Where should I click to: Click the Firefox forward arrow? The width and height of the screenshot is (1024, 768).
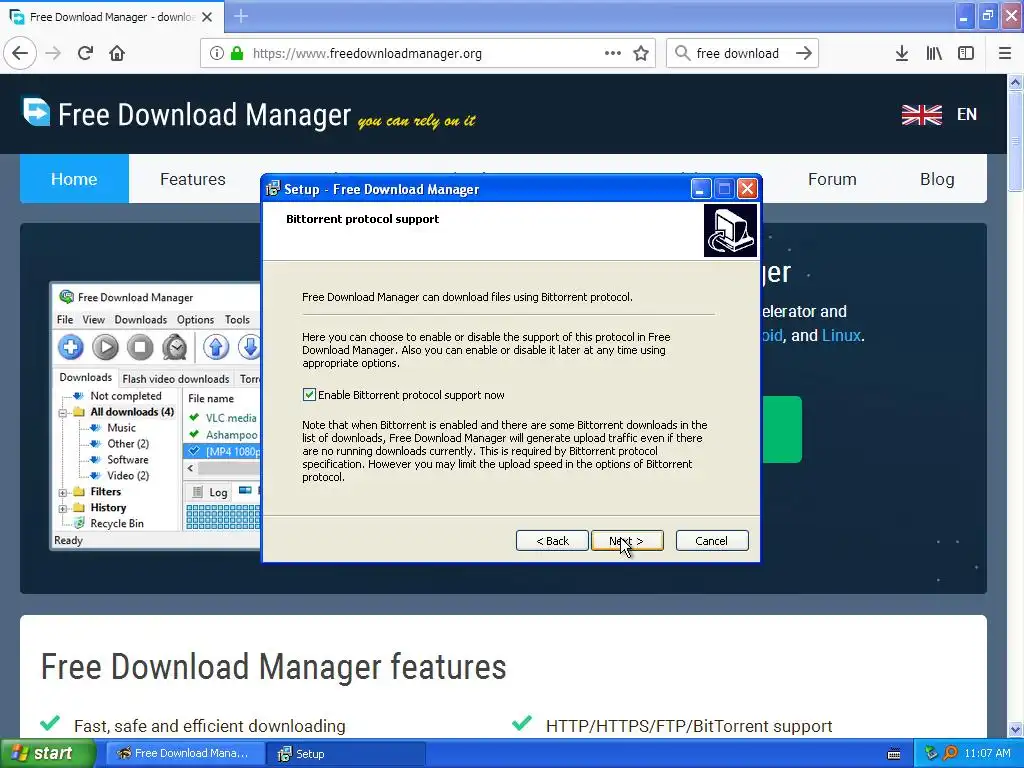(x=53, y=53)
